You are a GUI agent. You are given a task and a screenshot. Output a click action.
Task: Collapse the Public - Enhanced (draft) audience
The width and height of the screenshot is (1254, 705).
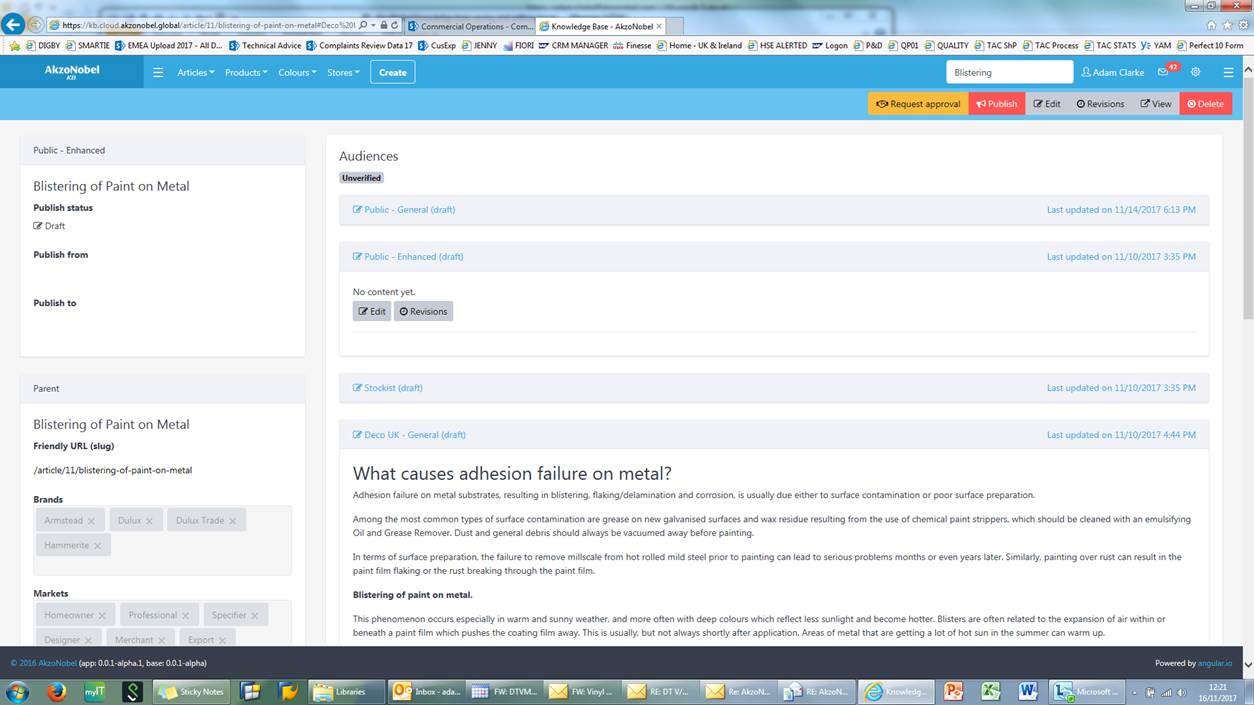tap(774, 256)
